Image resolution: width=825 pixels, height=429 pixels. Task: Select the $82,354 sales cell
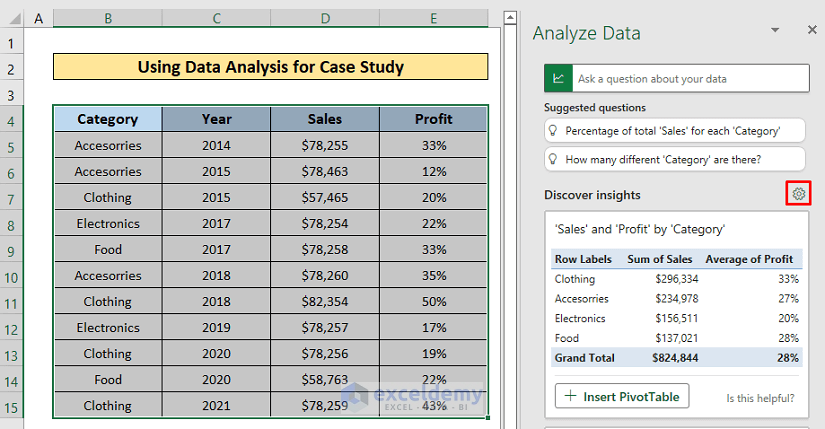[x=325, y=301]
